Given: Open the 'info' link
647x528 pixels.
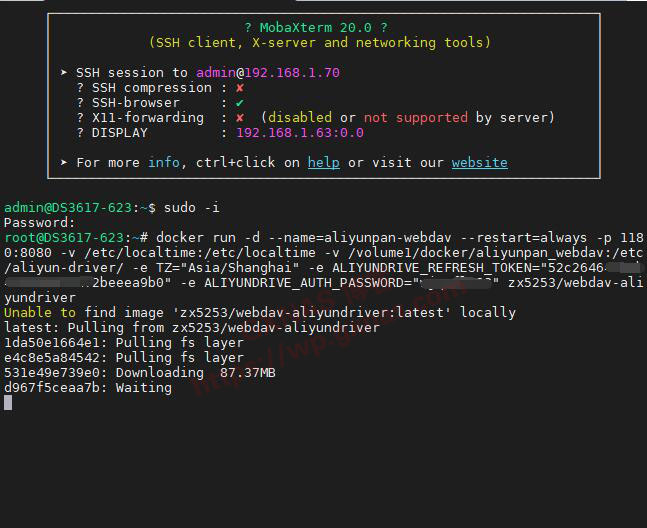Looking at the screenshot, I should pos(164,163).
